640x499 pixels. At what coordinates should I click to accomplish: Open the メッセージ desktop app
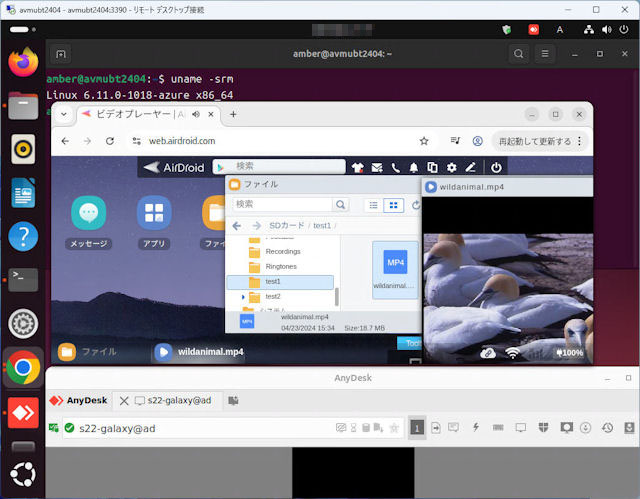tap(89, 222)
